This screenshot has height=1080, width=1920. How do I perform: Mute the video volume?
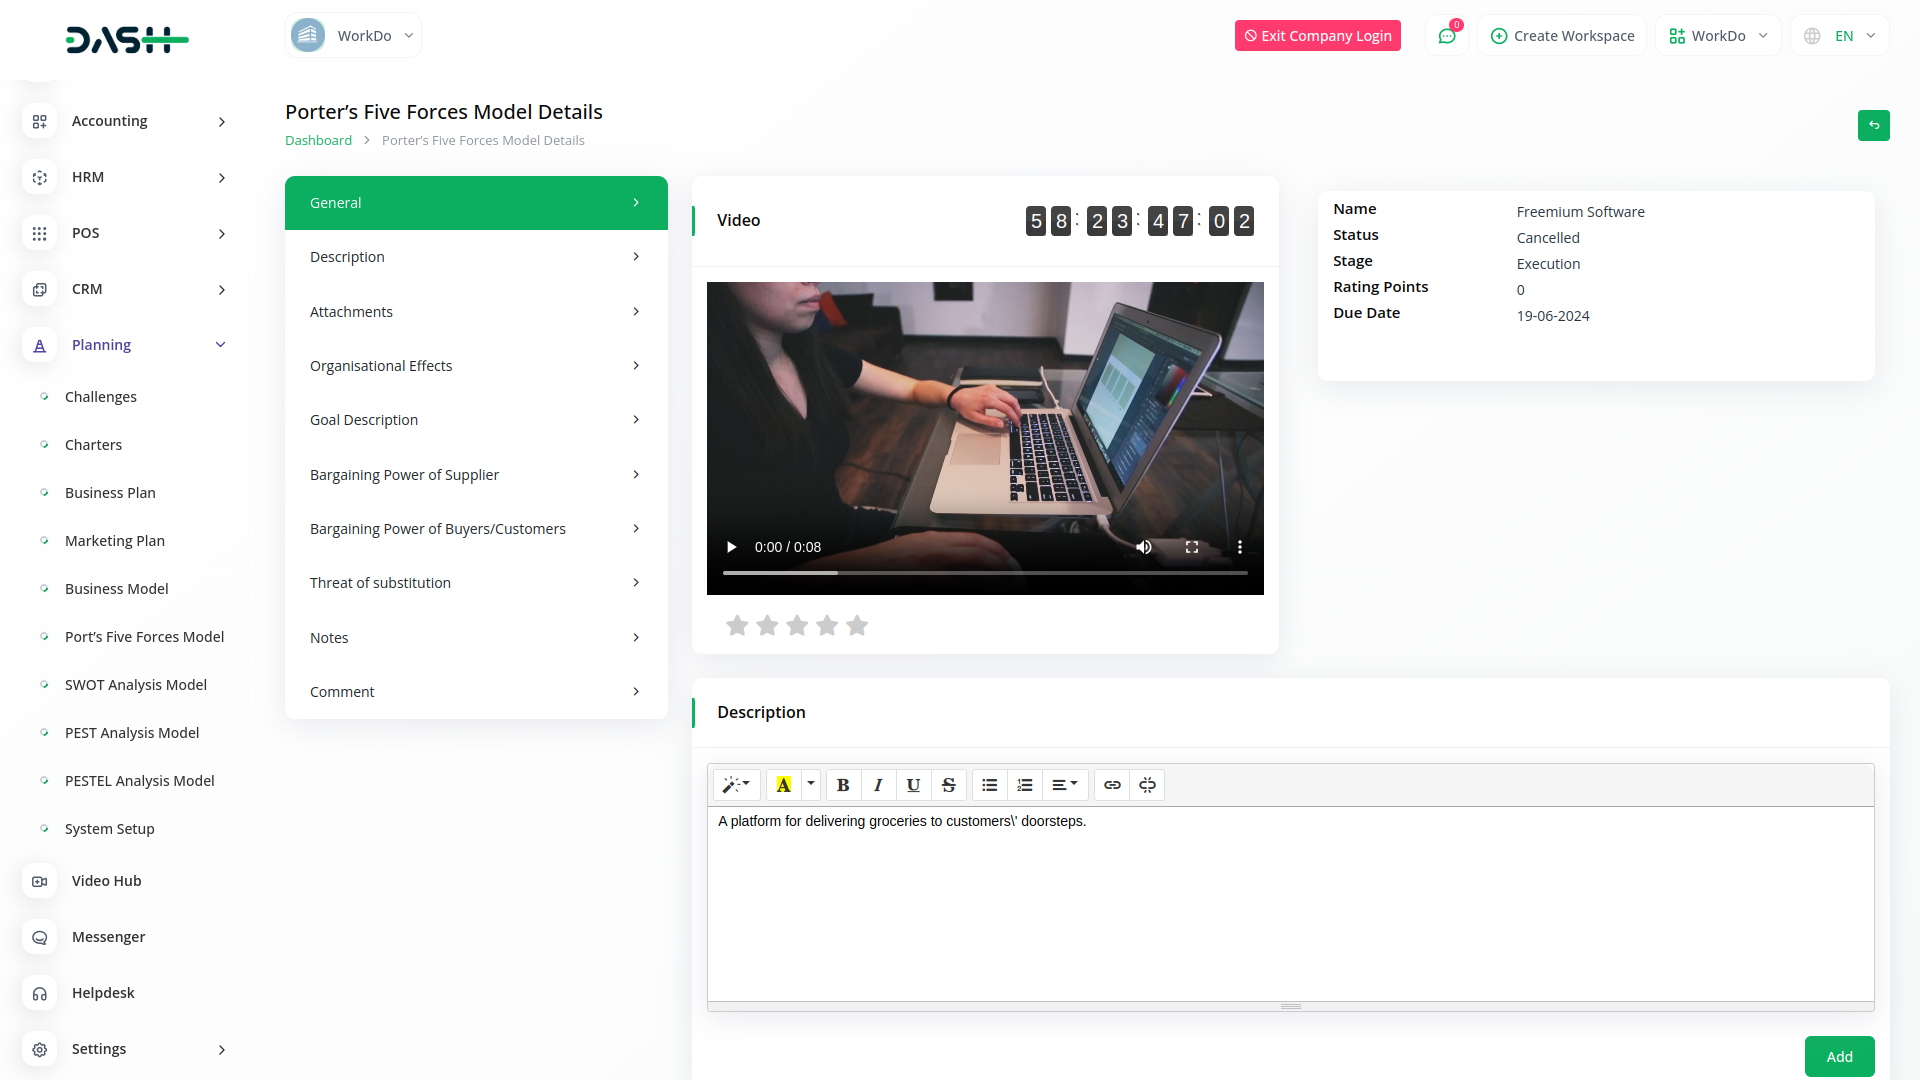click(x=1144, y=547)
